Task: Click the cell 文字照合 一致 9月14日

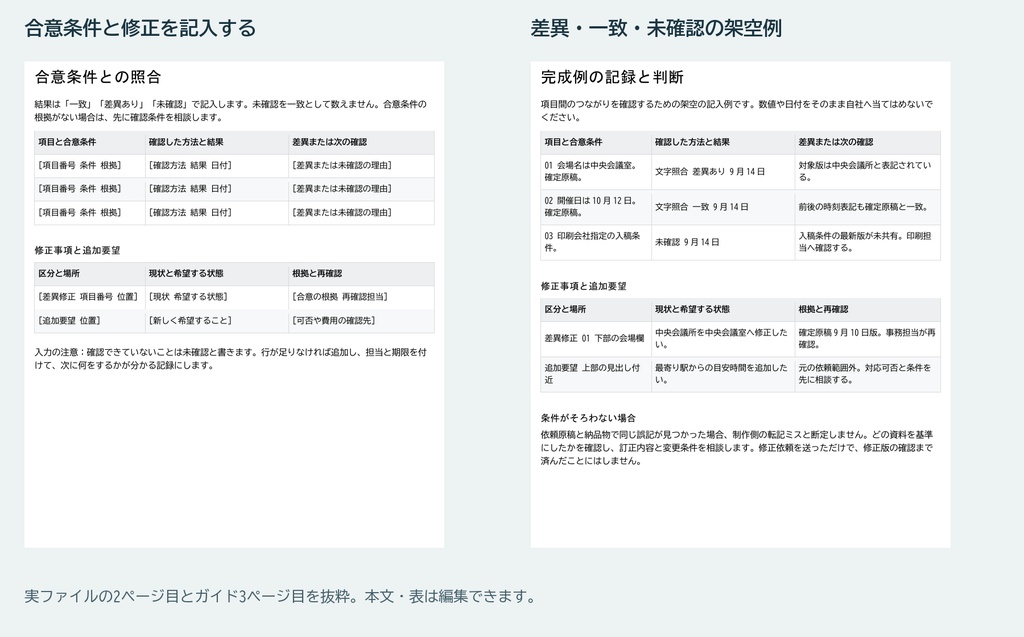Action: (x=723, y=206)
